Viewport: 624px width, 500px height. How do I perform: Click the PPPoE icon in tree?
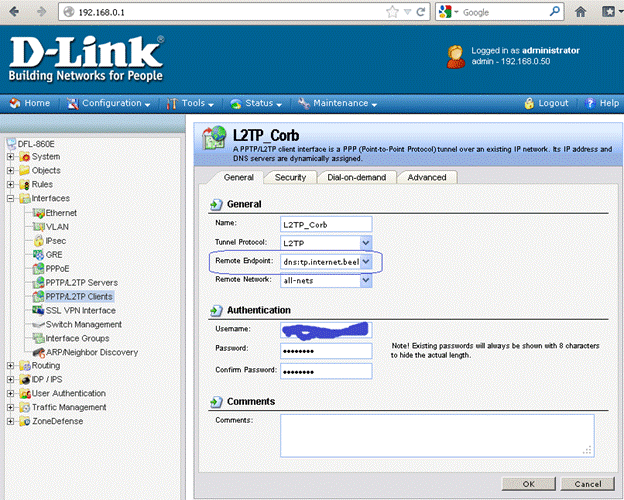(x=39, y=268)
